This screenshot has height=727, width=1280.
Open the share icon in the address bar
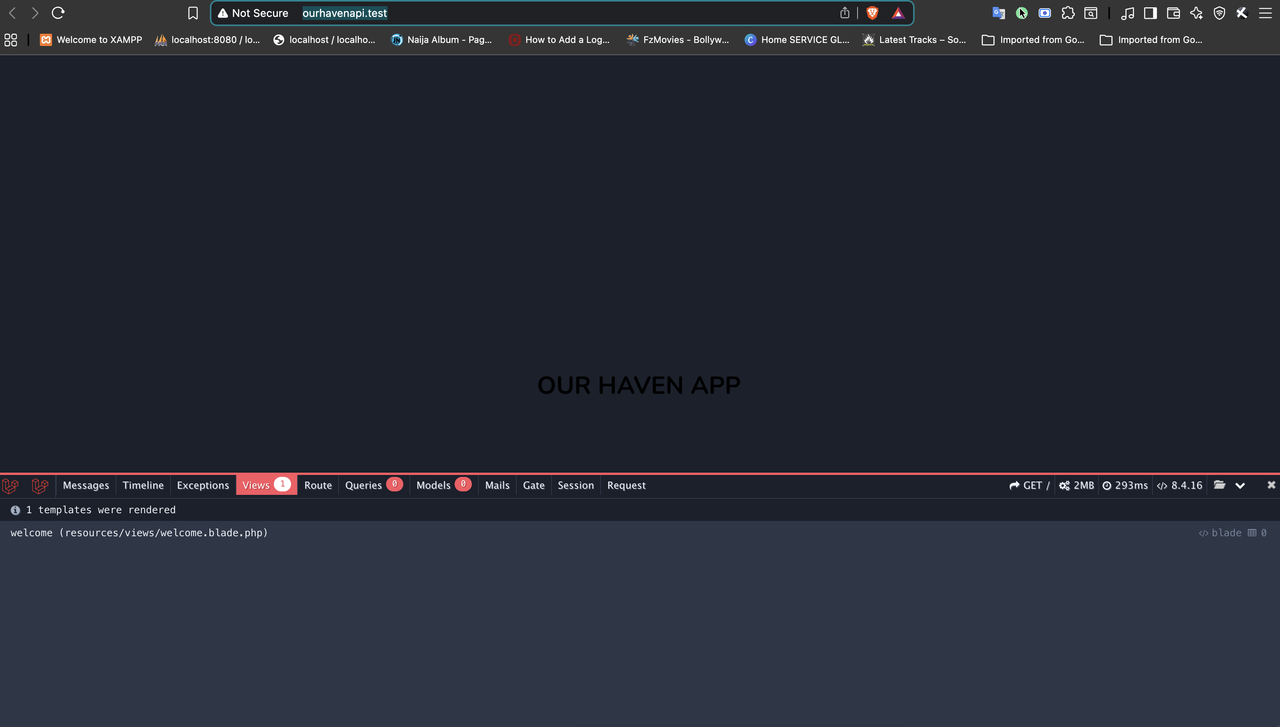pyautogui.click(x=845, y=13)
